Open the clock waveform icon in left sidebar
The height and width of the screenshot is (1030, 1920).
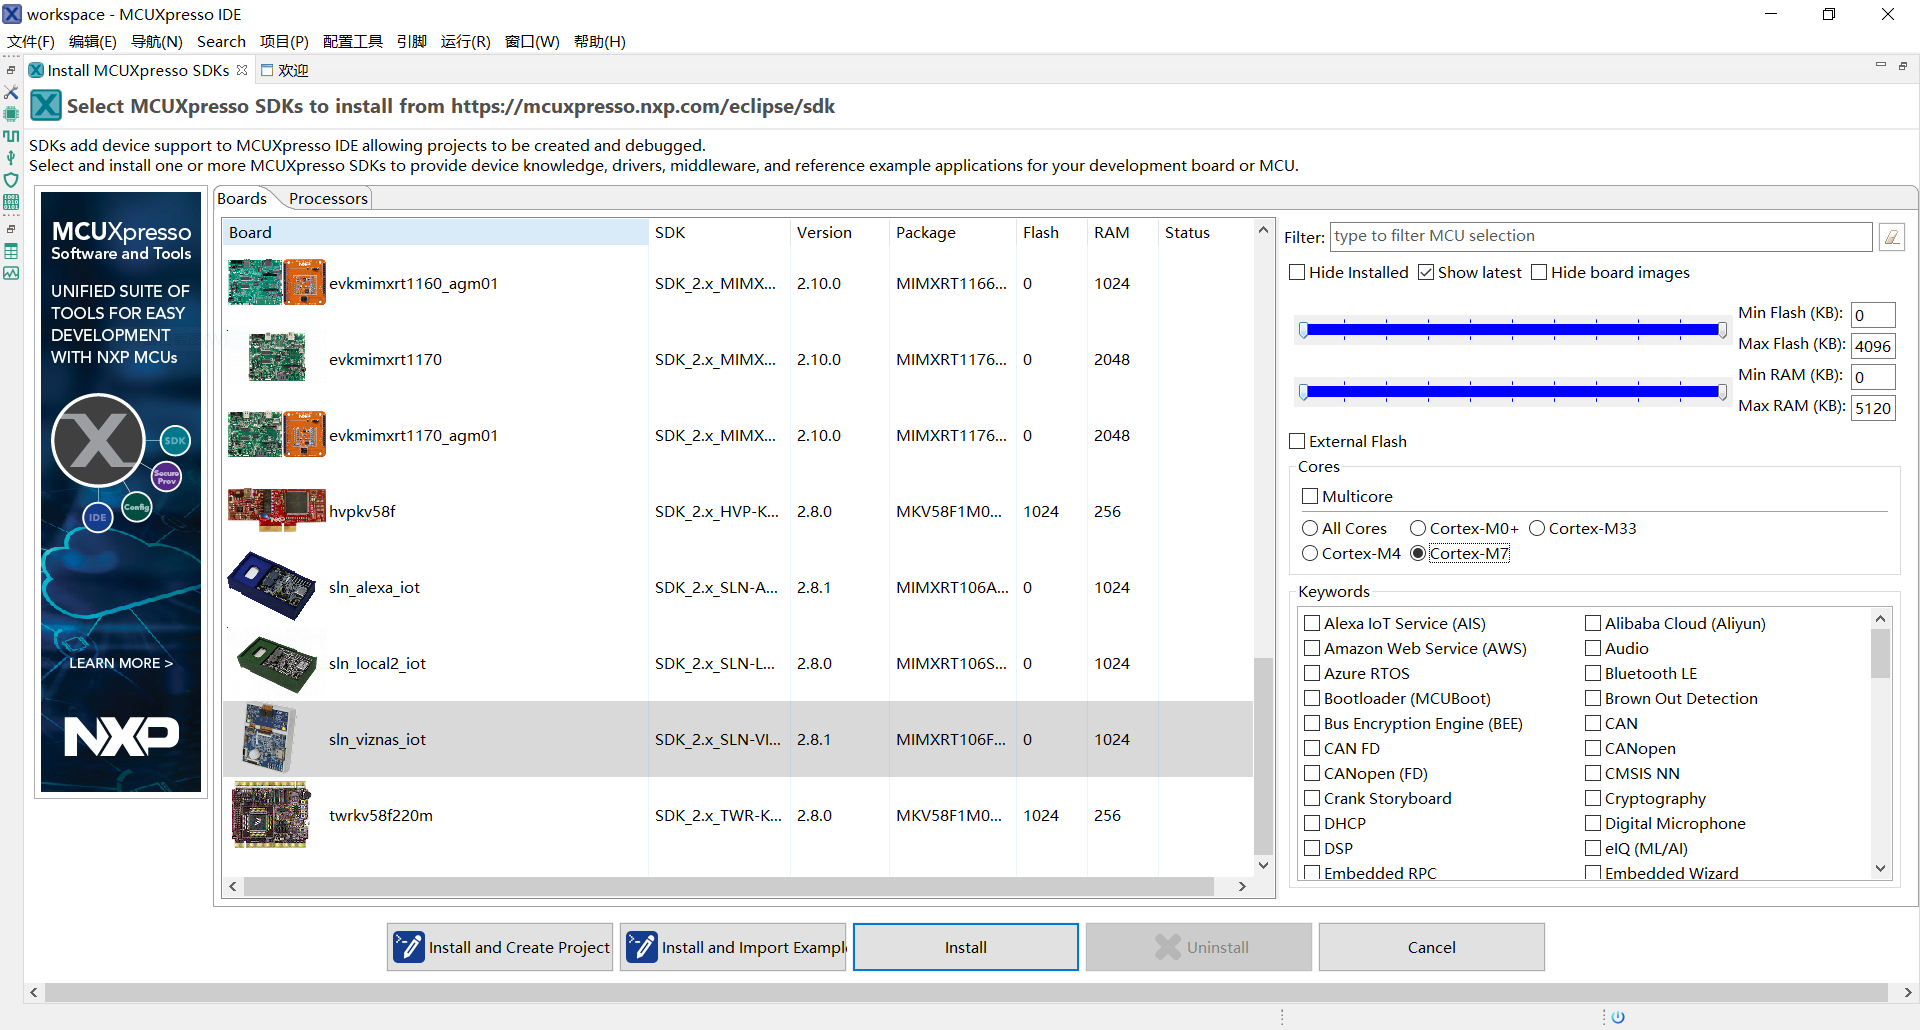tap(11, 136)
